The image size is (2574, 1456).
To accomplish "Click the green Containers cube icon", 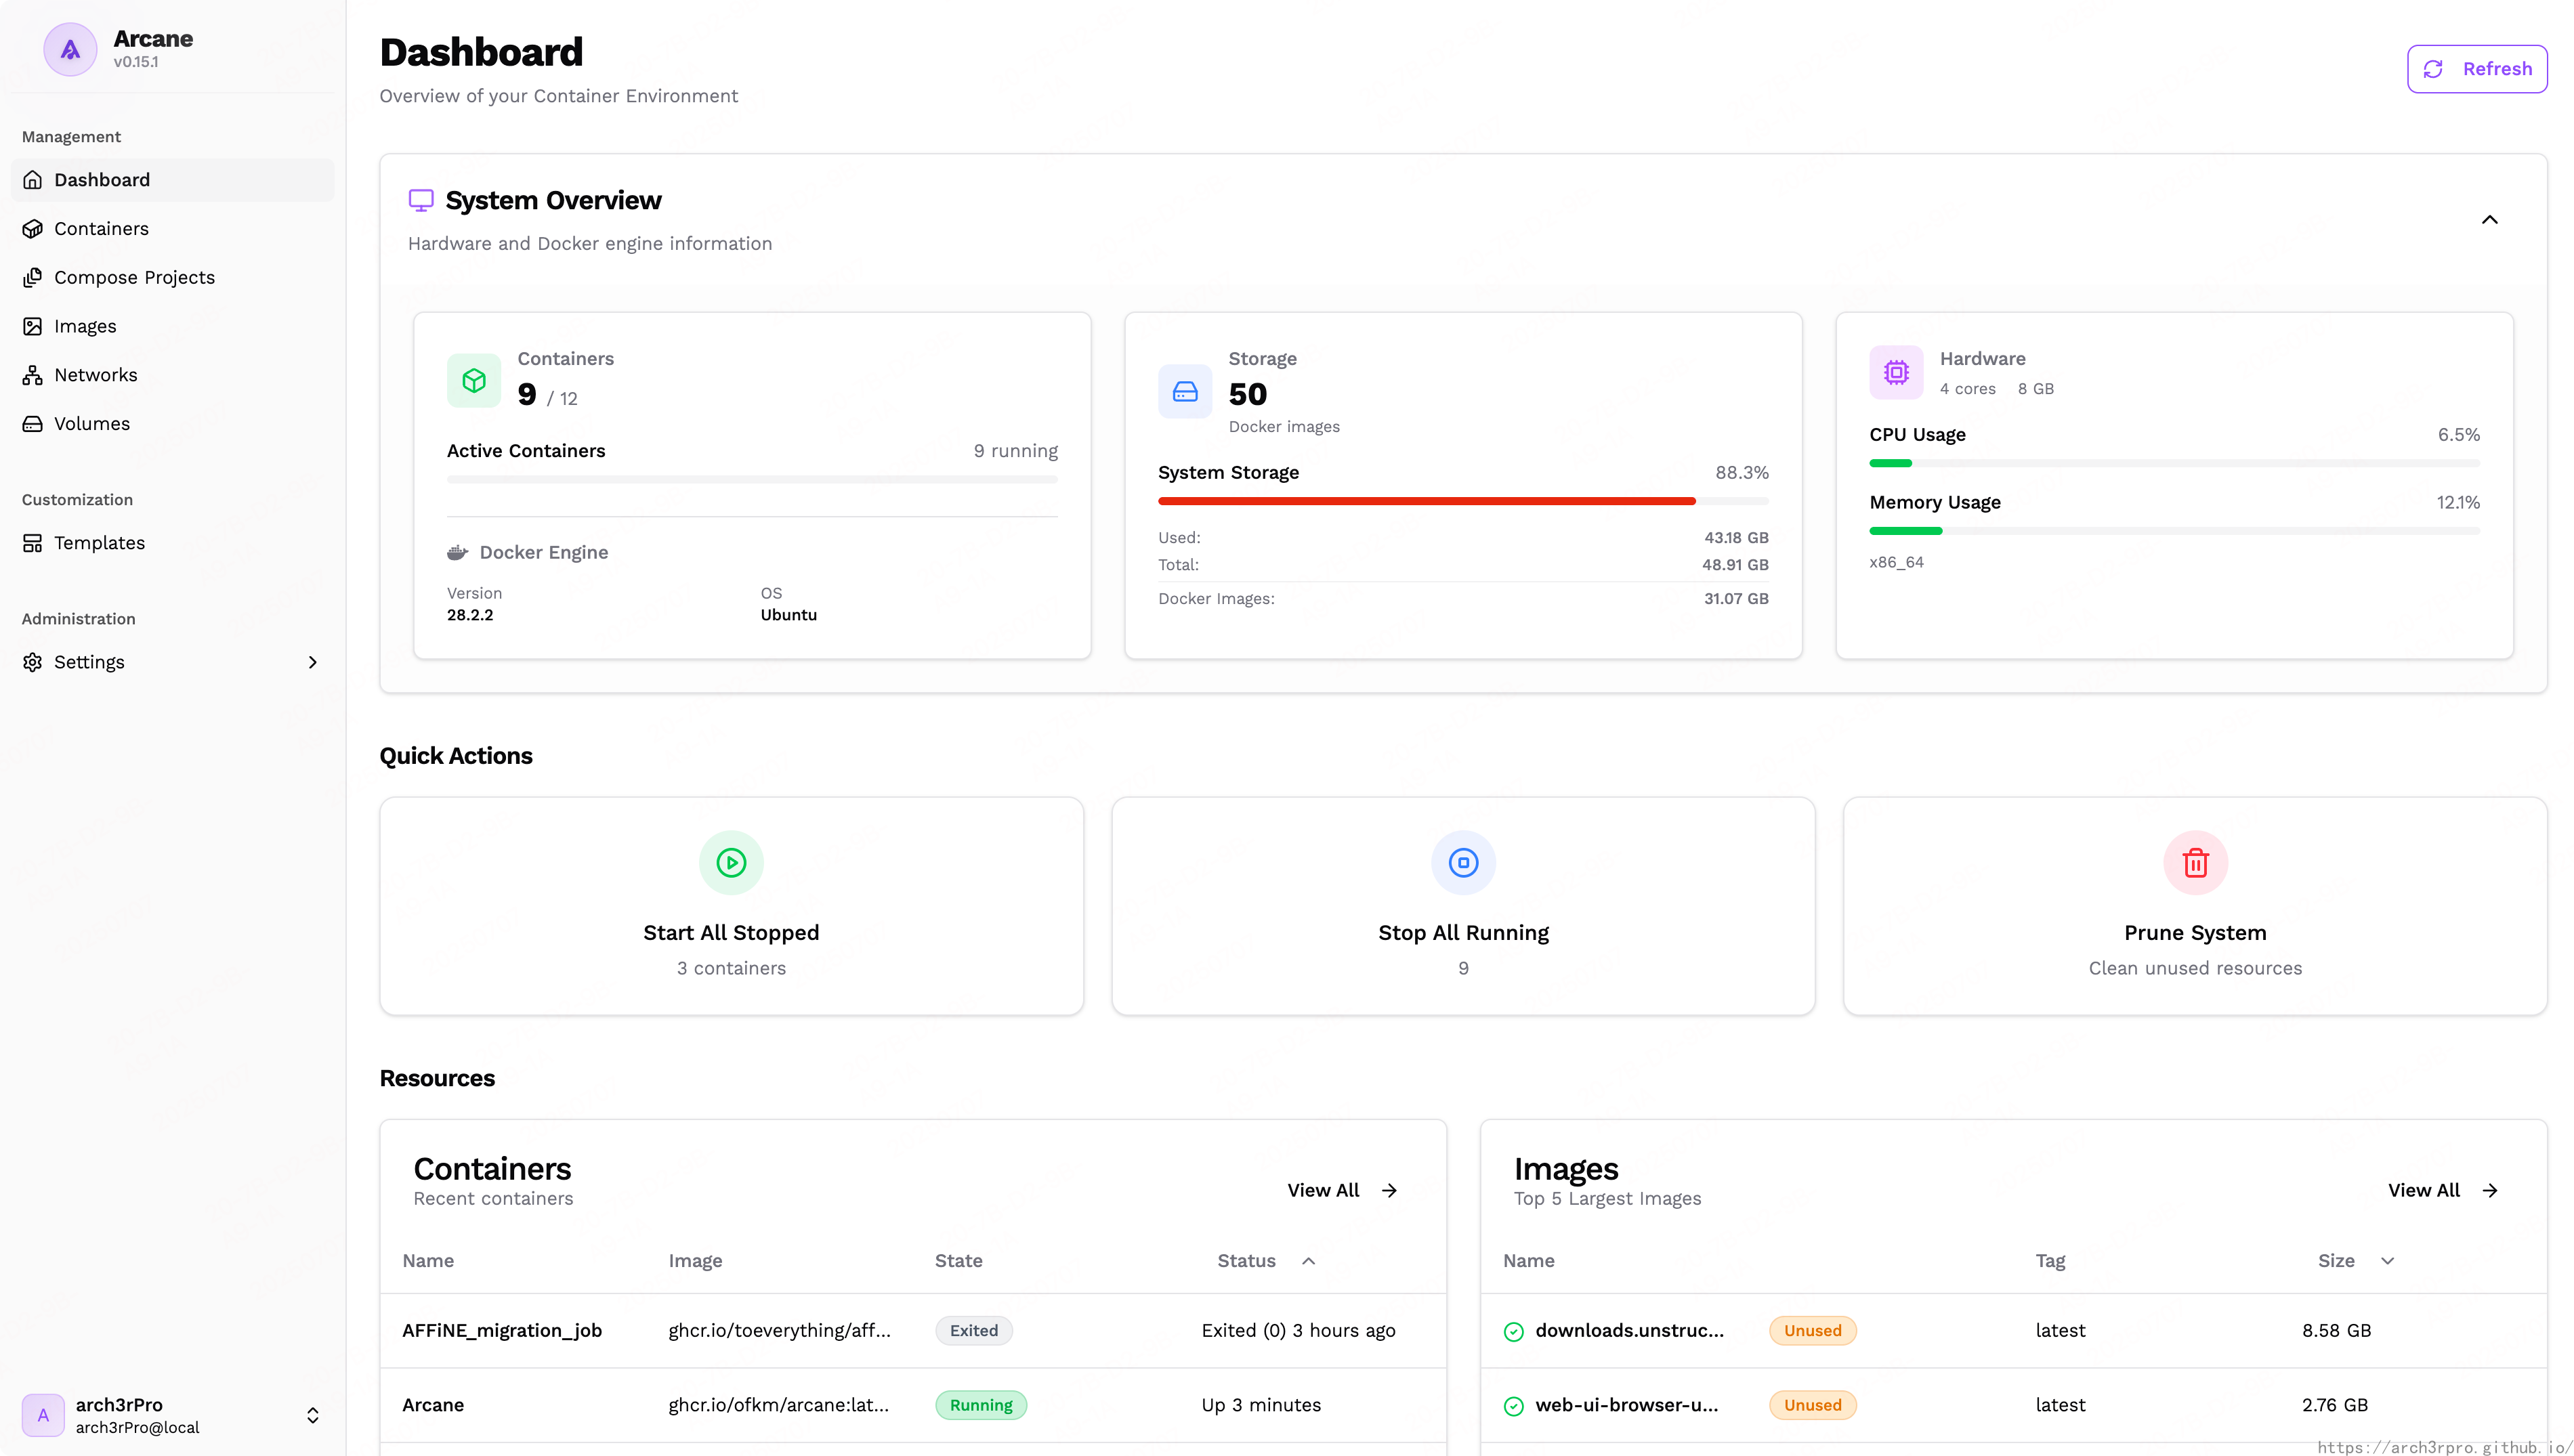I will pyautogui.click(x=474, y=380).
